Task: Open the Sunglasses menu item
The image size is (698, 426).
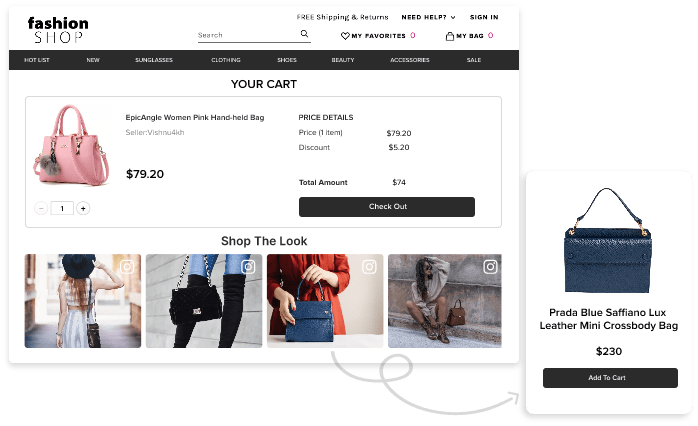Action: click(x=154, y=60)
